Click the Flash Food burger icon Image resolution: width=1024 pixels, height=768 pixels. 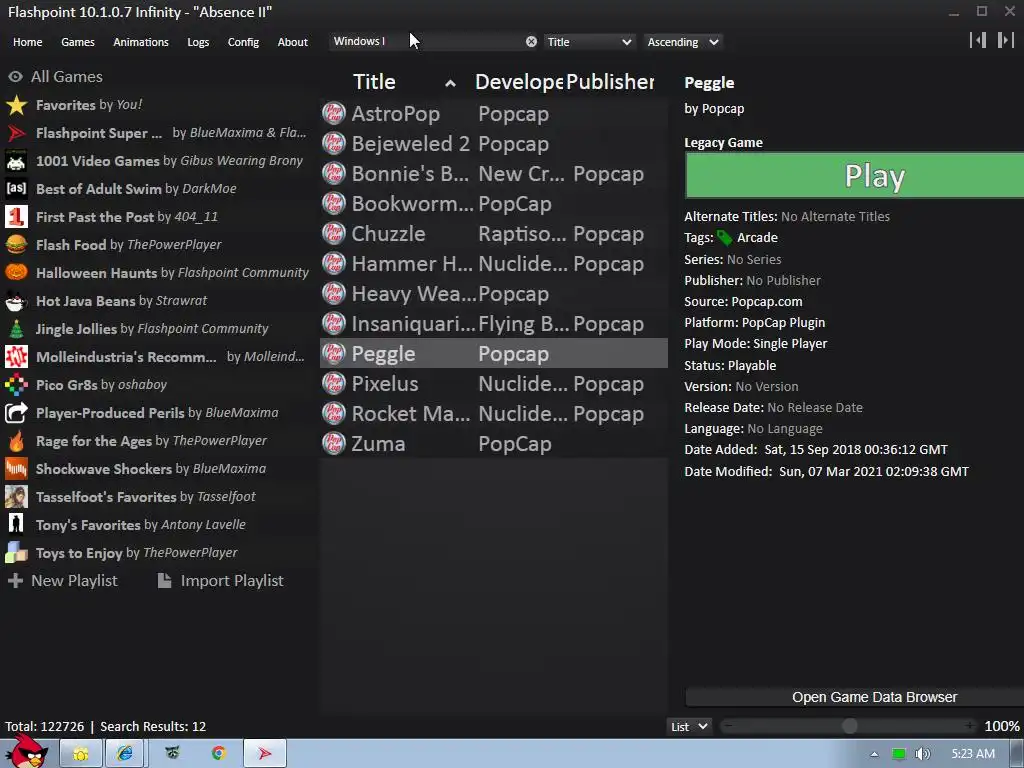(16, 245)
